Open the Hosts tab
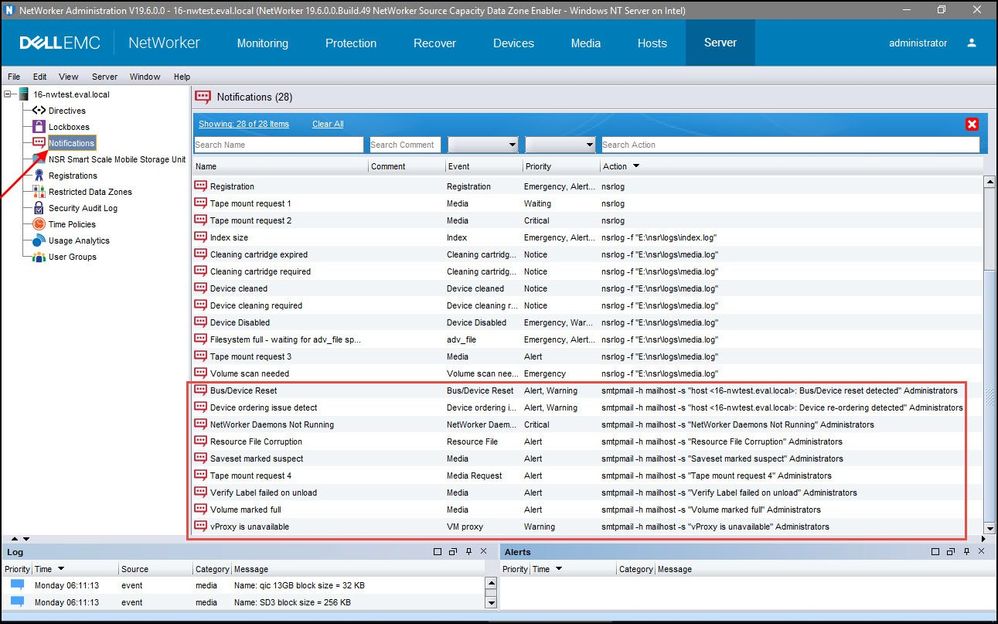The image size is (998, 624). 652,43
